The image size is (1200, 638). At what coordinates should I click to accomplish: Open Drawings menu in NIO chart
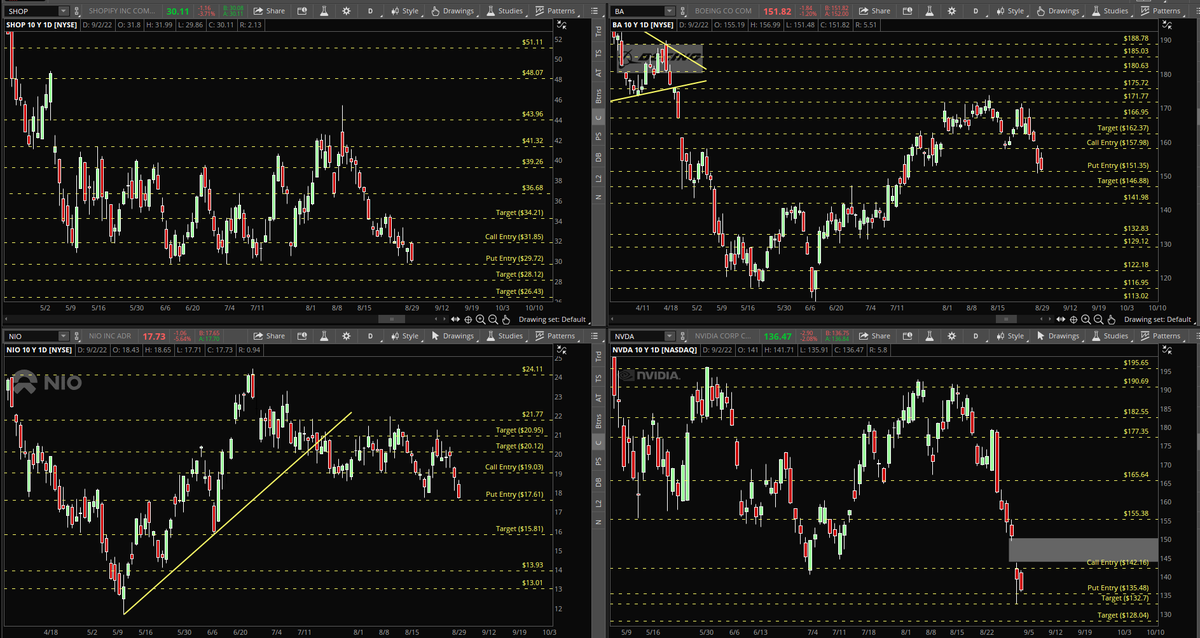[x=452, y=336]
